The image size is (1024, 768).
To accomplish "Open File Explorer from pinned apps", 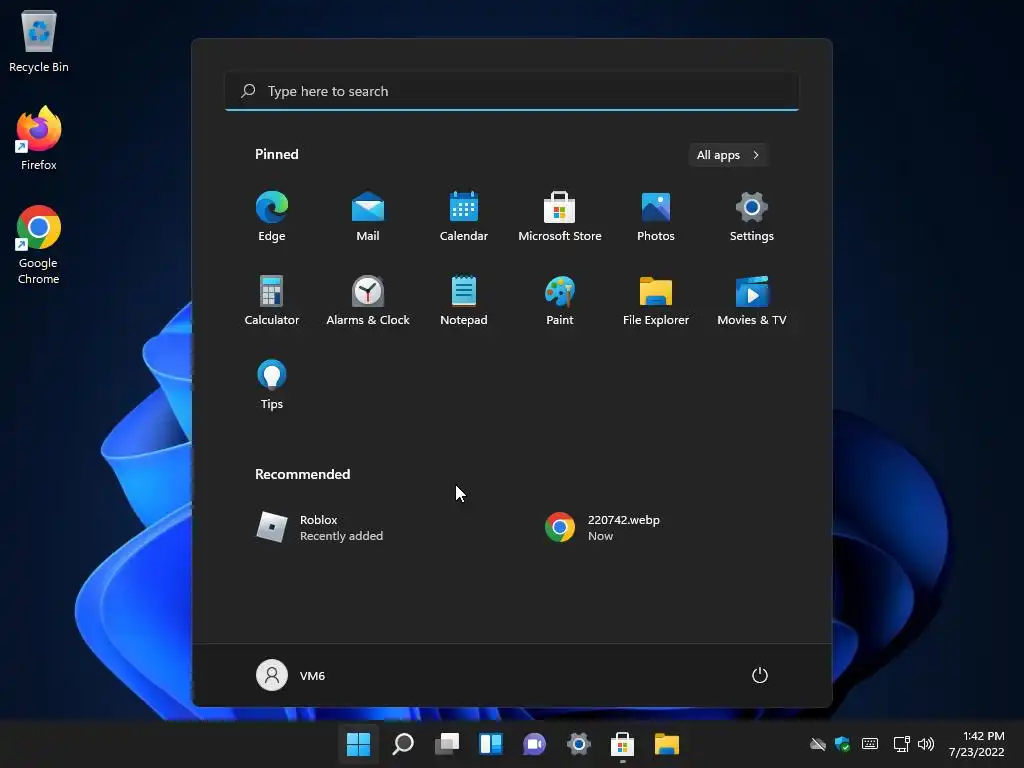I will tap(656, 300).
